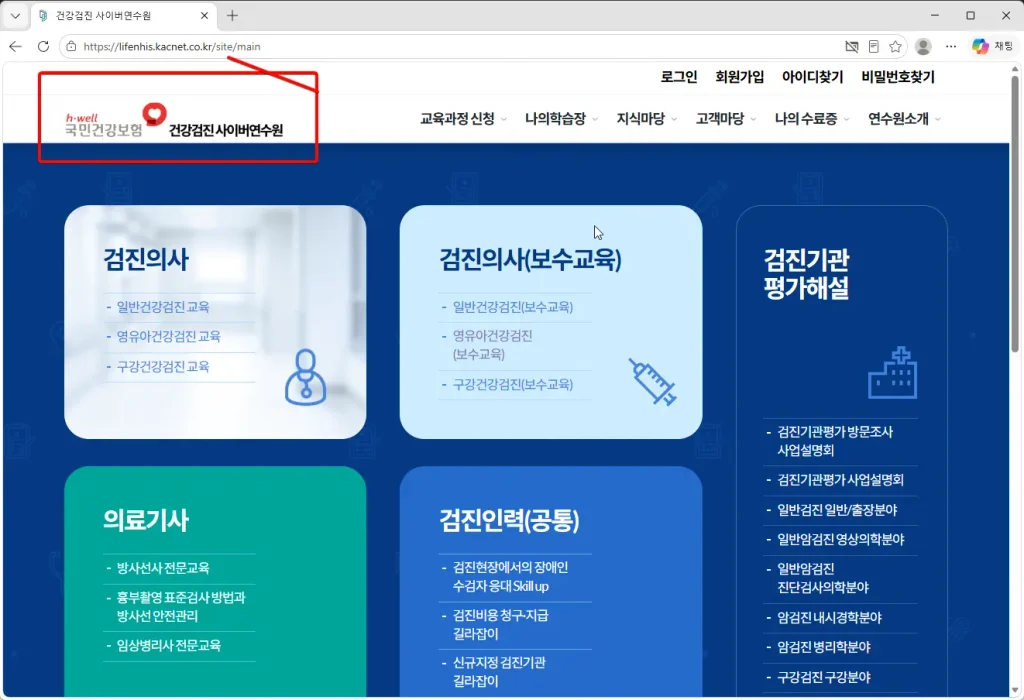
Task: Open the 연수원소개 menu
Action: [x=898, y=119]
